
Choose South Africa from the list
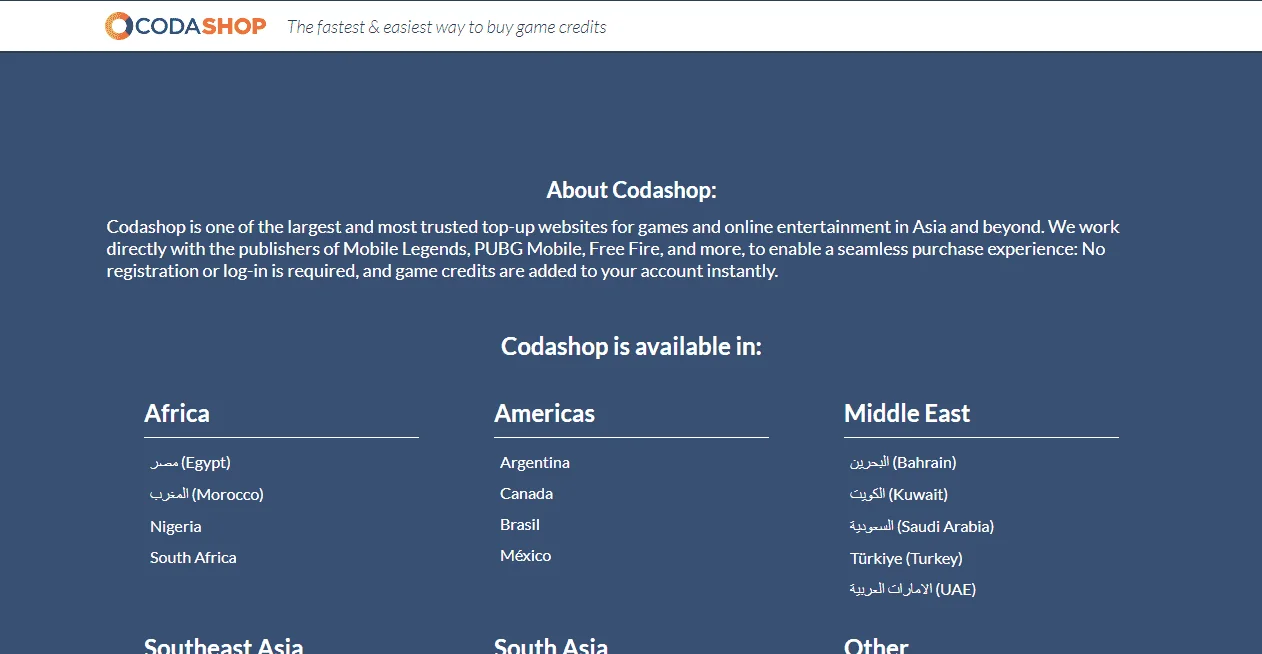(193, 557)
